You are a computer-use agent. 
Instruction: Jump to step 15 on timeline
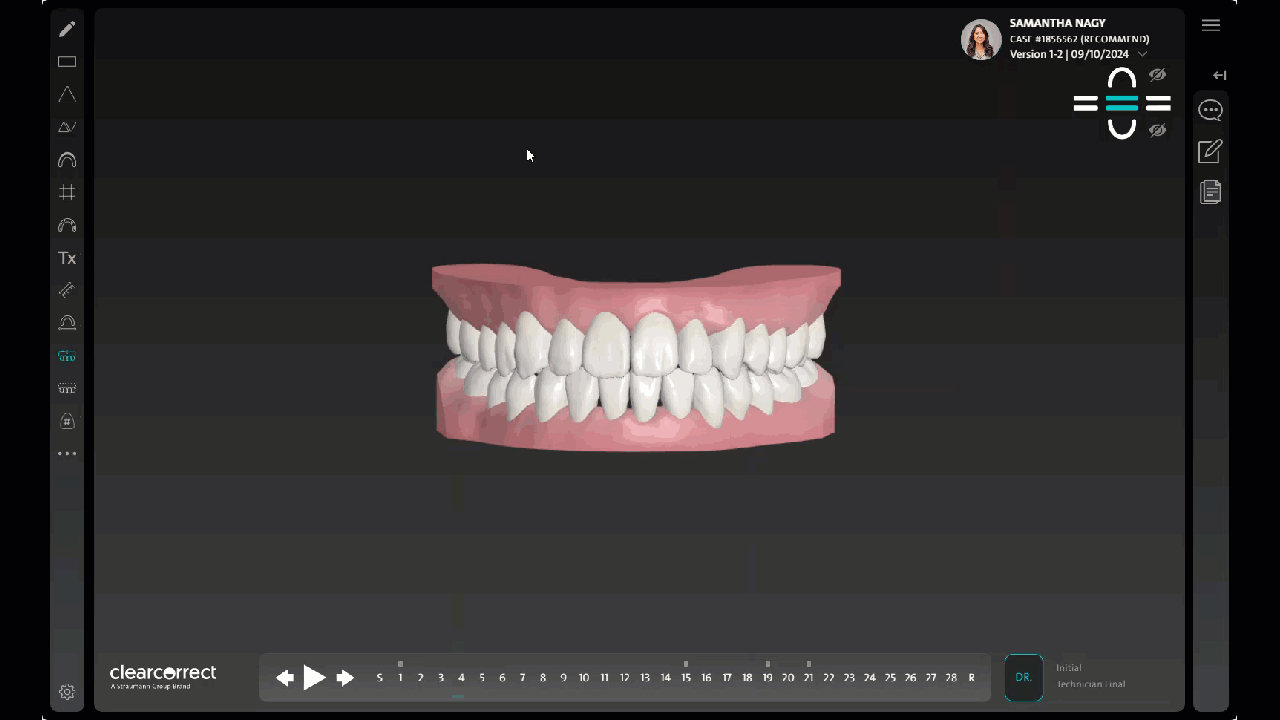[686, 678]
